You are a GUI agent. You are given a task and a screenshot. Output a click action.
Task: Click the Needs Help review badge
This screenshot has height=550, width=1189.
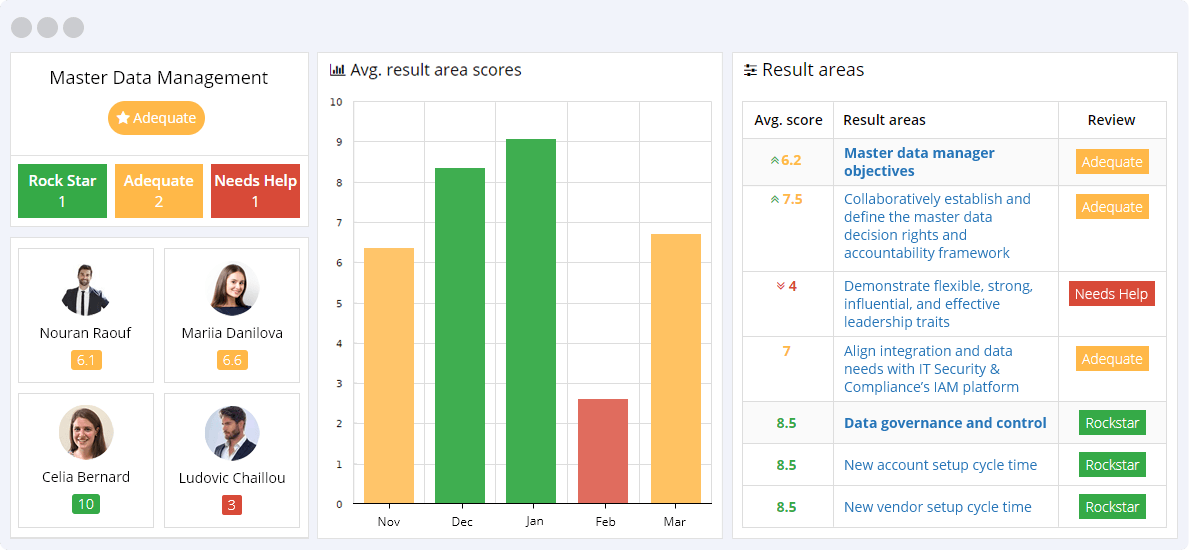[x=1112, y=294]
